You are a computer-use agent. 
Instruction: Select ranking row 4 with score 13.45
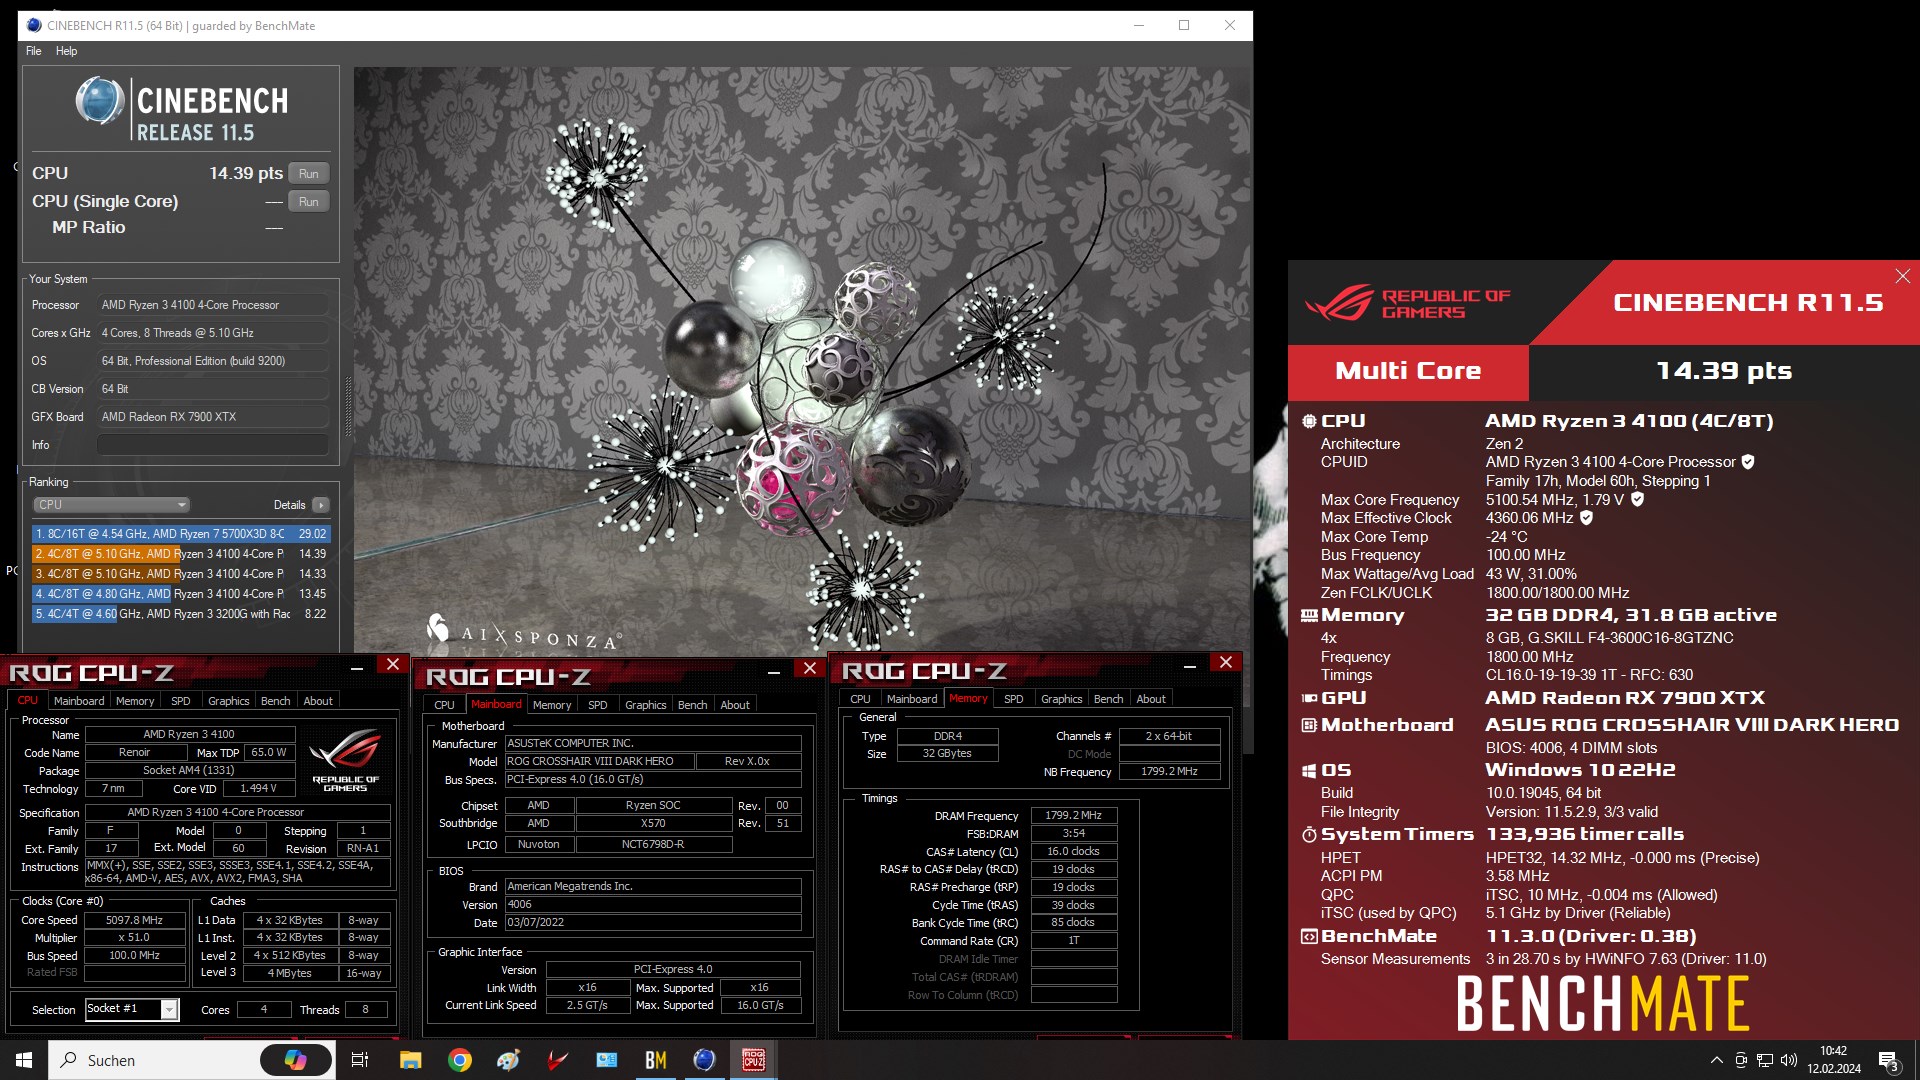(181, 594)
